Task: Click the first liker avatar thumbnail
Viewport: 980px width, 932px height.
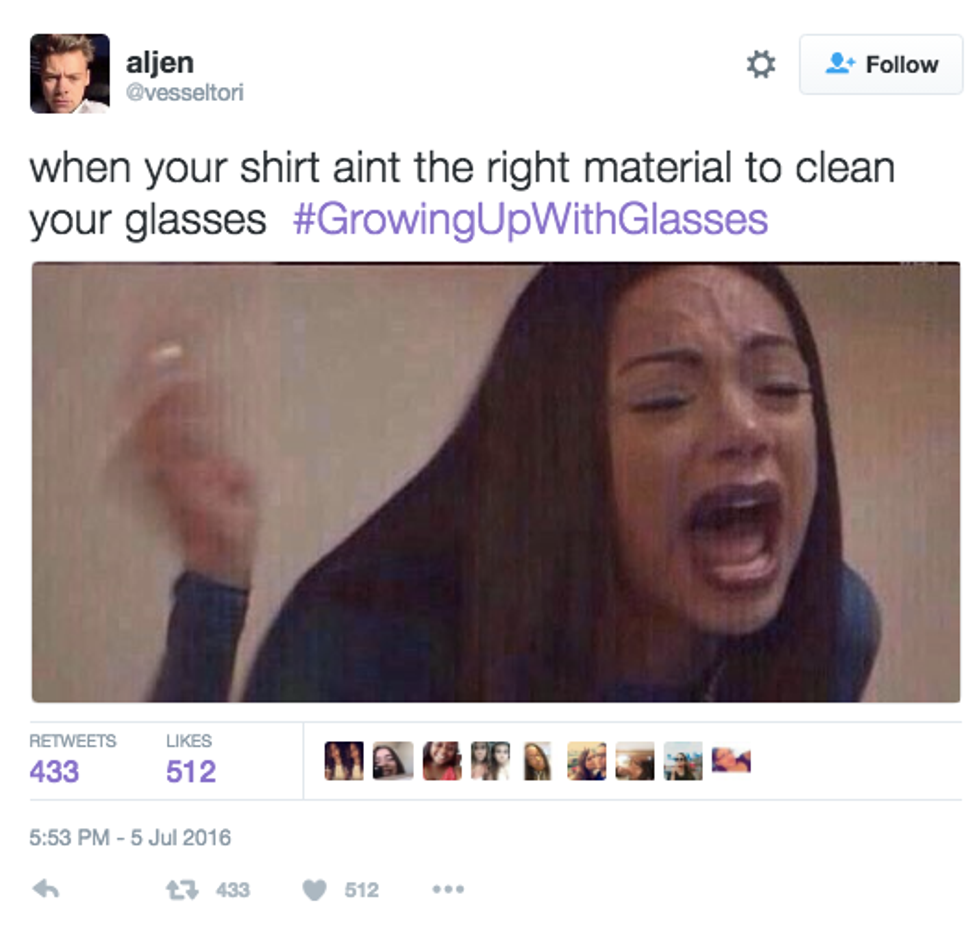Action: 344,761
